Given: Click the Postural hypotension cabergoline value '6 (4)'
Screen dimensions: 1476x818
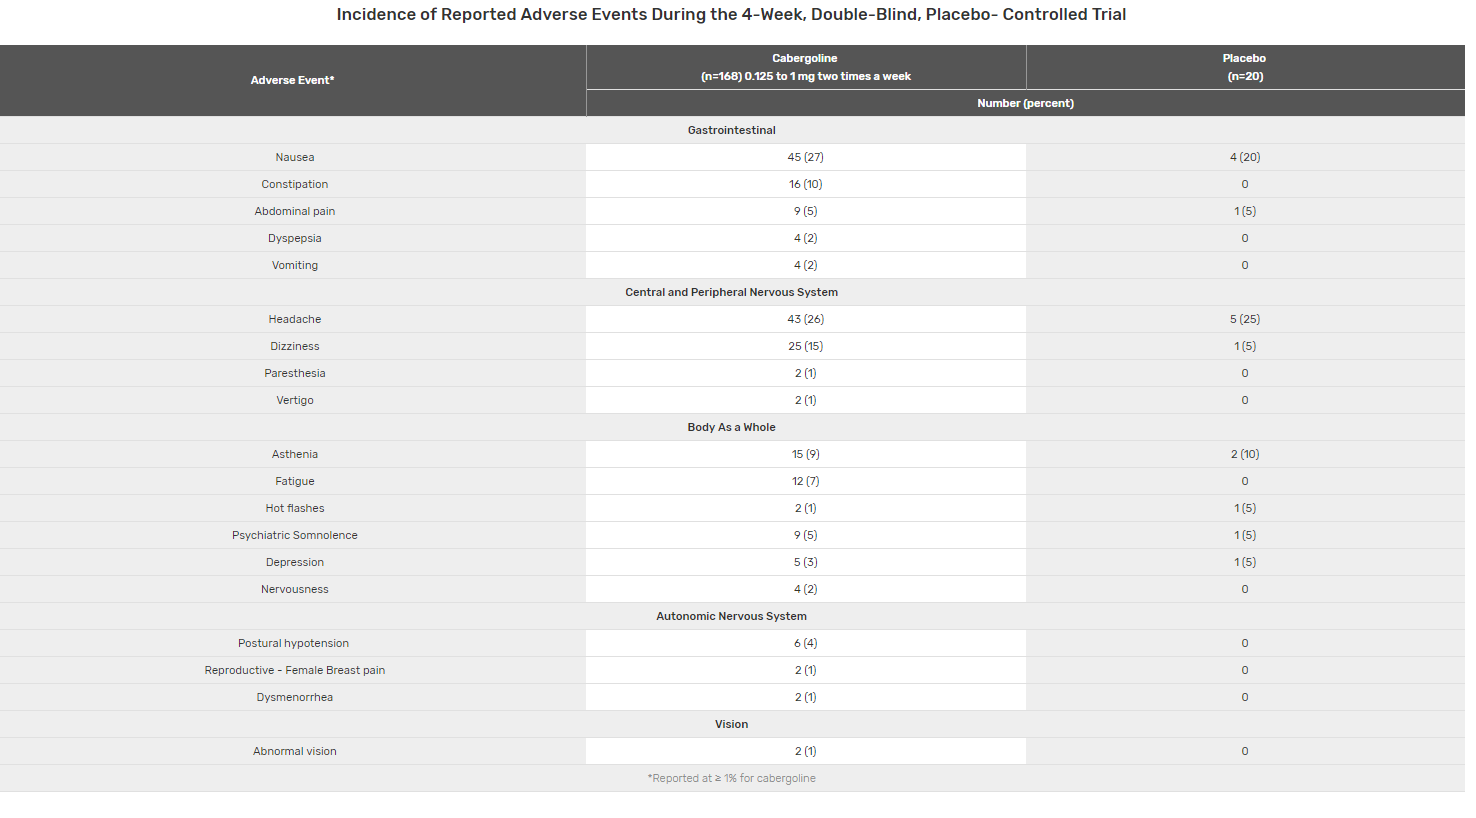Looking at the screenshot, I should click(x=806, y=643).
